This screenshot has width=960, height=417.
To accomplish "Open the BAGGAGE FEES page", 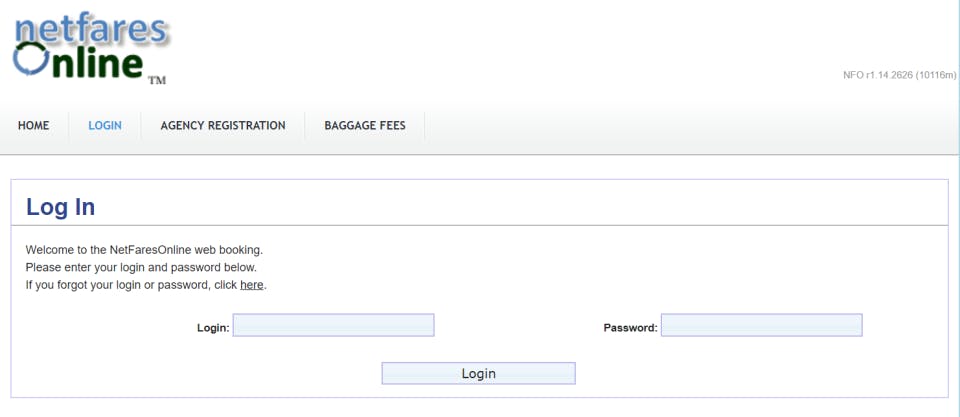I will 365,126.
